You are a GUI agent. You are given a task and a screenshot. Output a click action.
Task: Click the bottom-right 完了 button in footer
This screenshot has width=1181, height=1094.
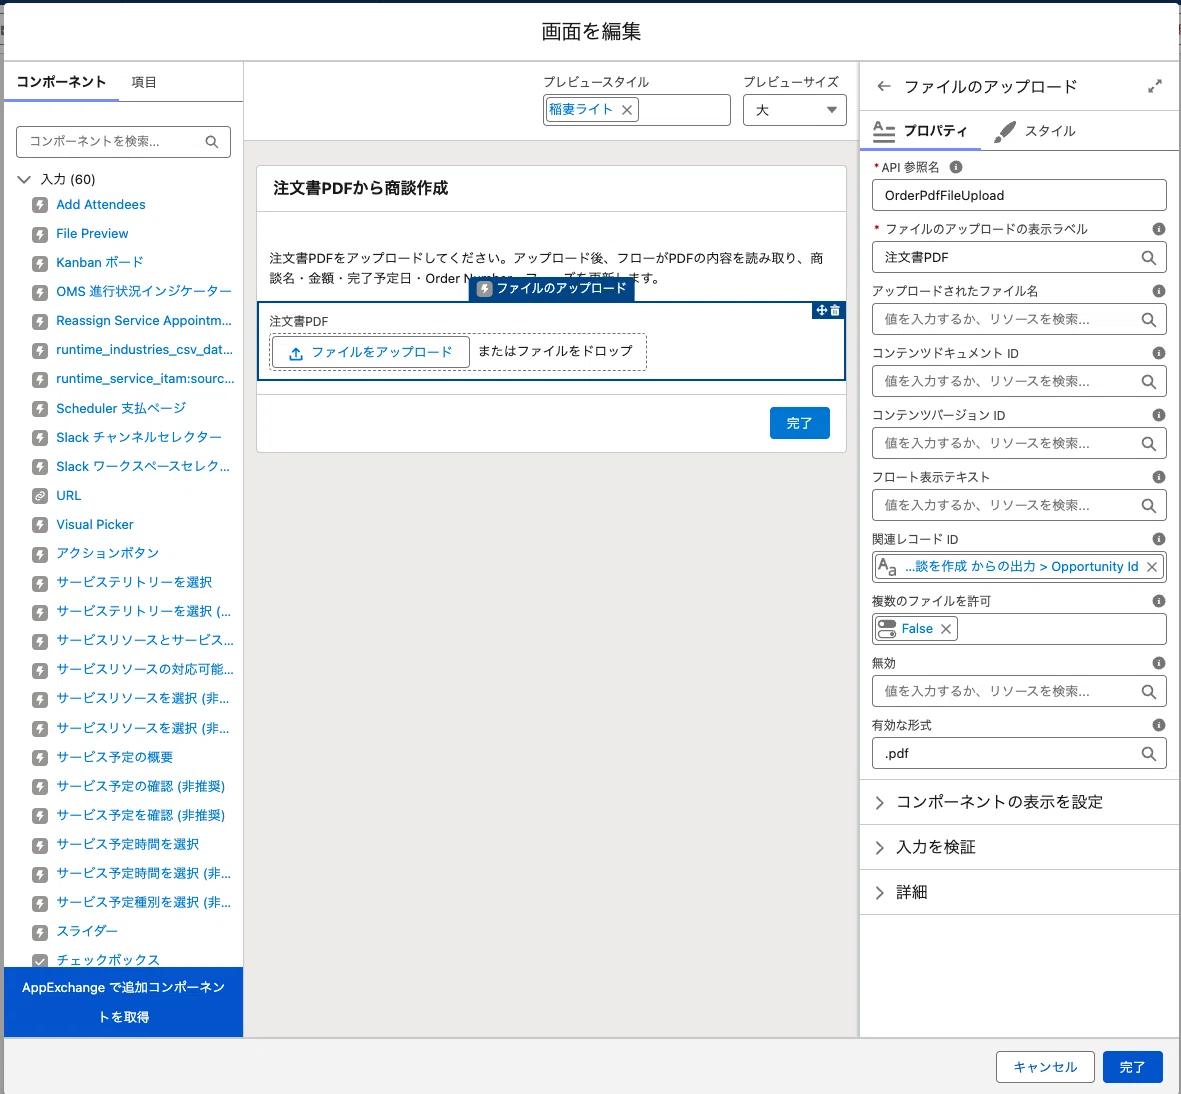[x=1132, y=1068]
